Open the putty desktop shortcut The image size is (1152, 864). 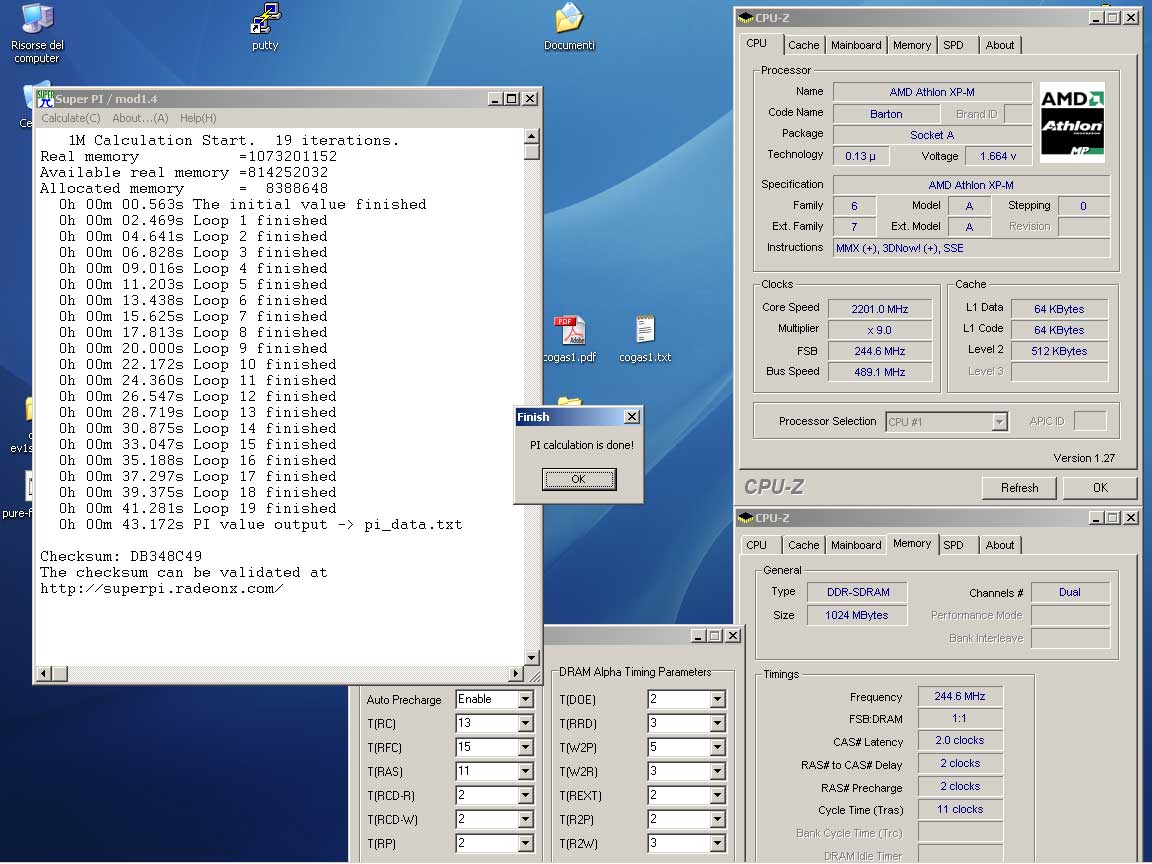tap(264, 26)
